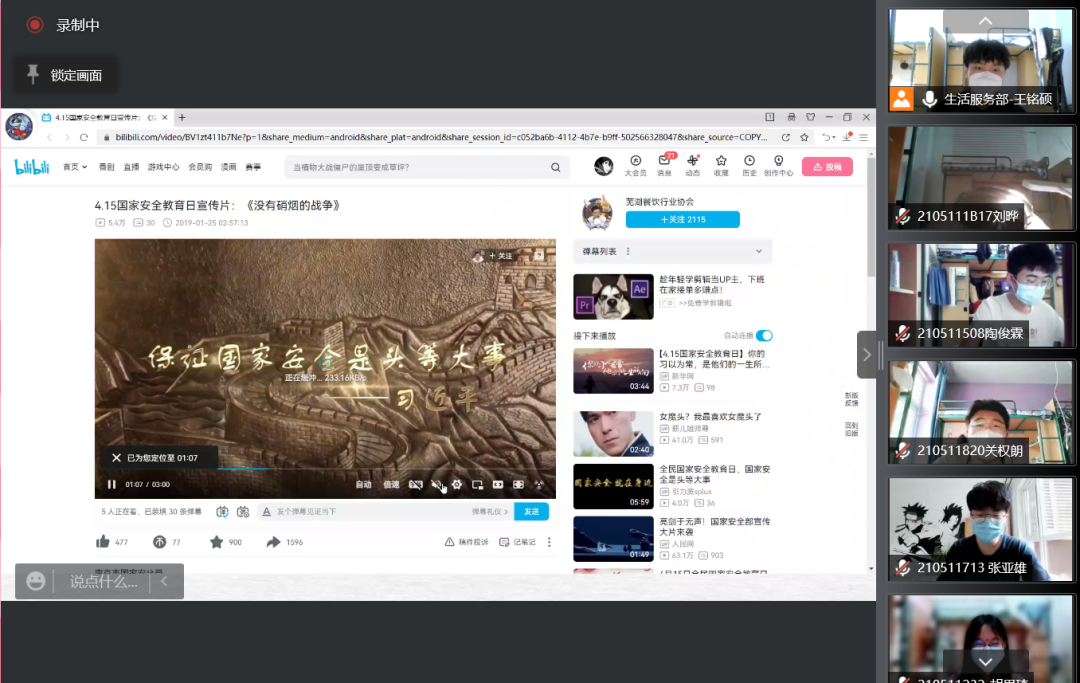This screenshot has width=1080, height=683.
Task: Toggle the subtitle icon in player controls
Action: [415, 485]
